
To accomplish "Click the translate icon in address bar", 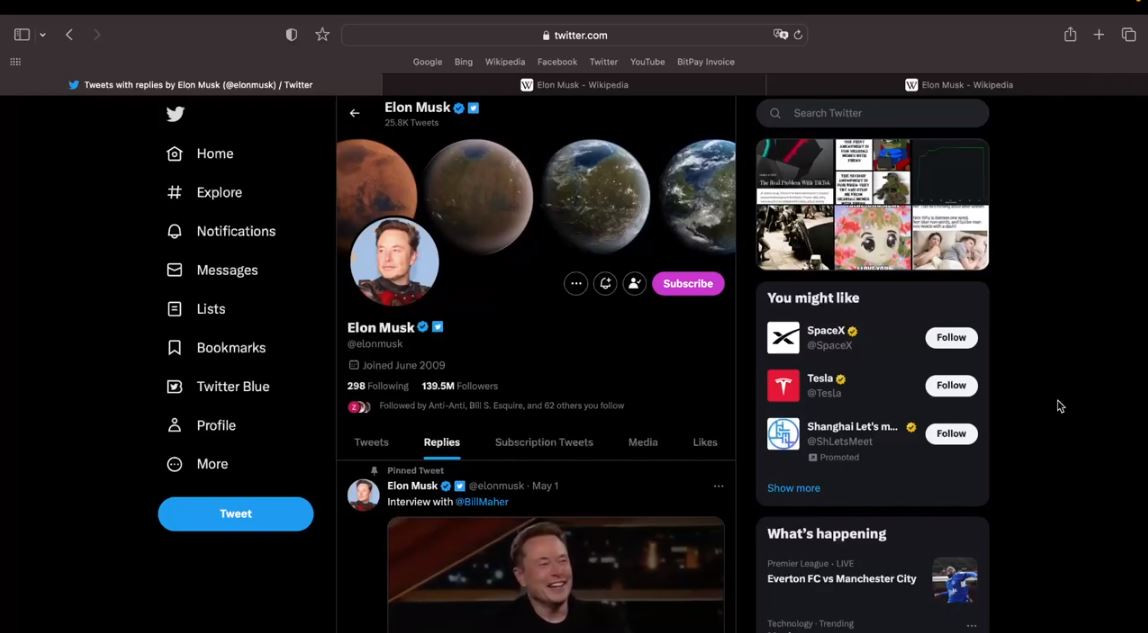I will pyautogui.click(x=780, y=34).
